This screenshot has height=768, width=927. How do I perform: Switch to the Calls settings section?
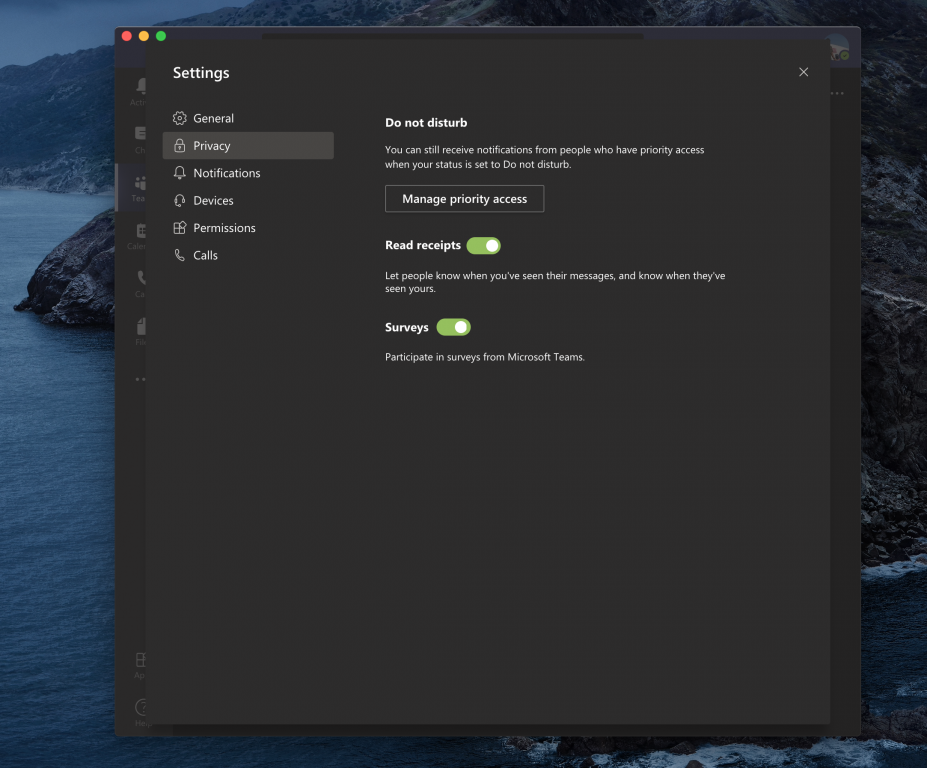(x=248, y=255)
